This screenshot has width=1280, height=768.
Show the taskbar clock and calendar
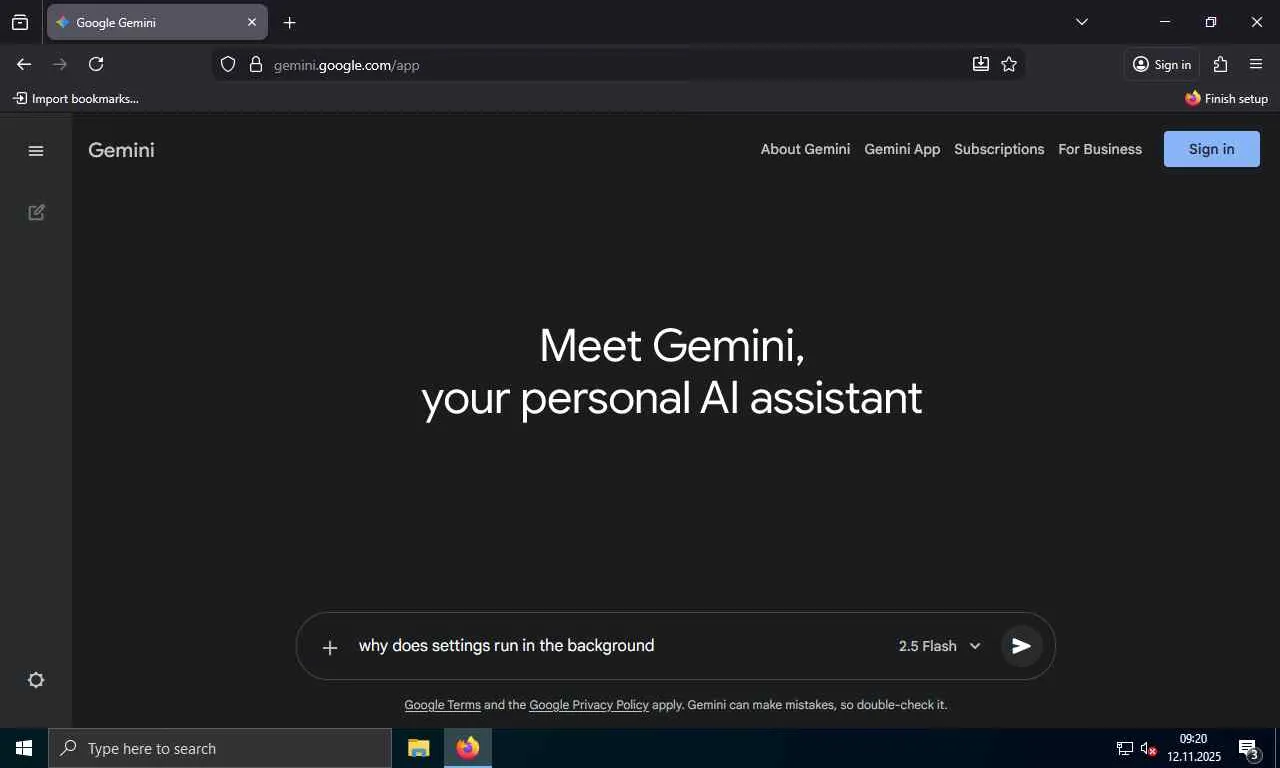1194,748
